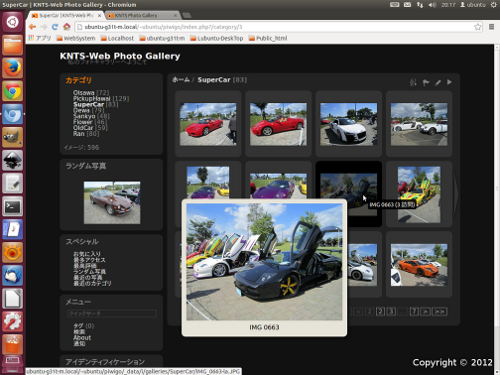Launch the Files manager from the dock
This screenshot has width=500, height=375.
pos(13,45)
